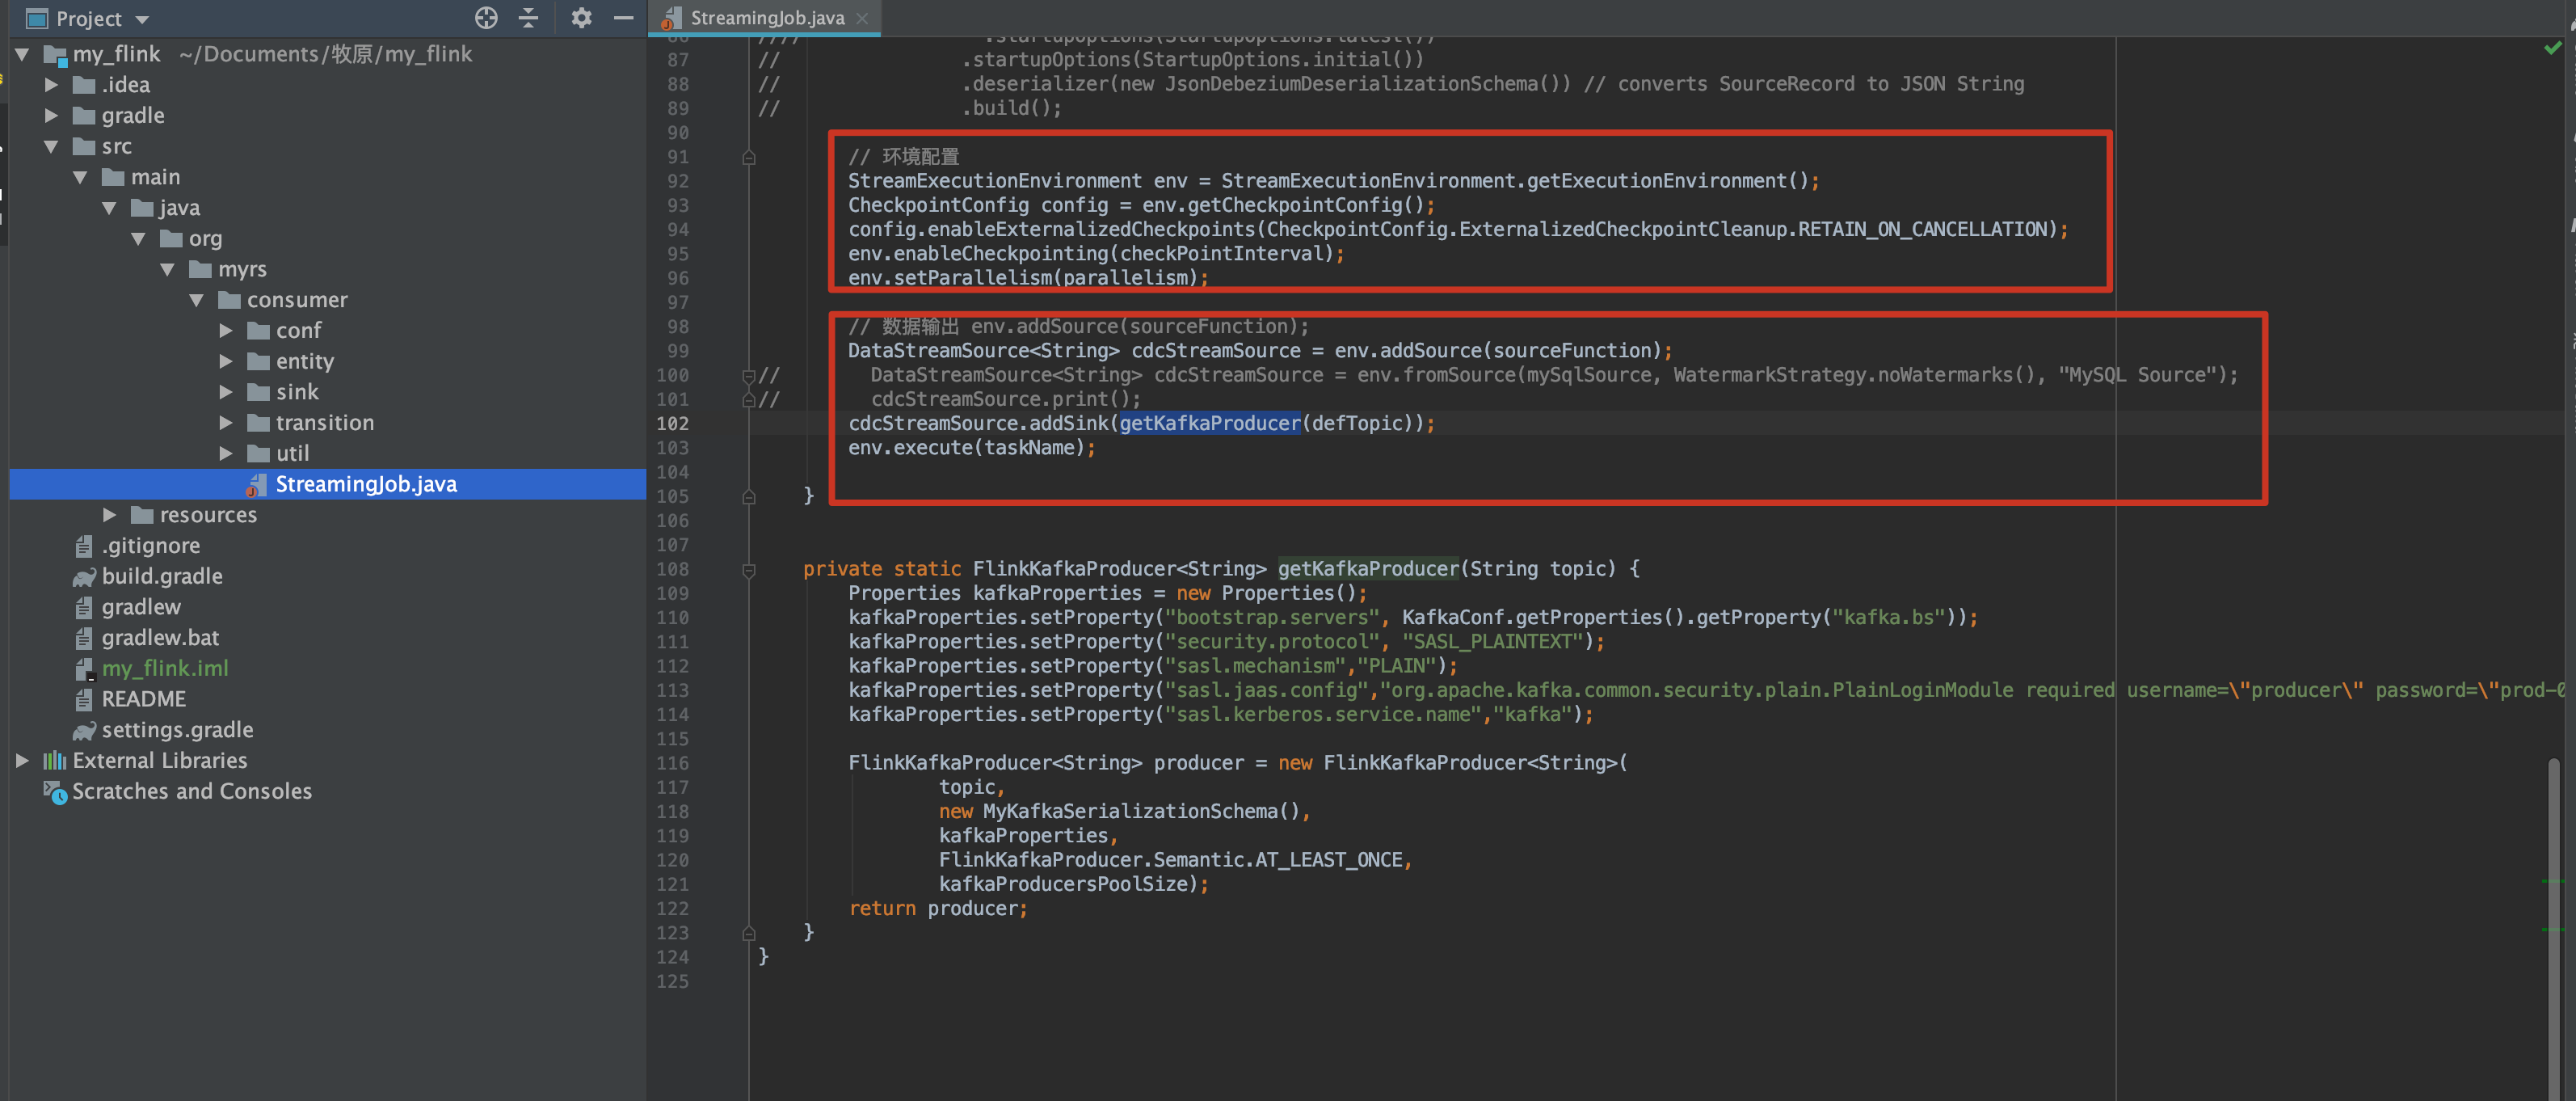The image size is (2576, 1101).
Task: Hide the Project tool window
Action: (624, 18)
